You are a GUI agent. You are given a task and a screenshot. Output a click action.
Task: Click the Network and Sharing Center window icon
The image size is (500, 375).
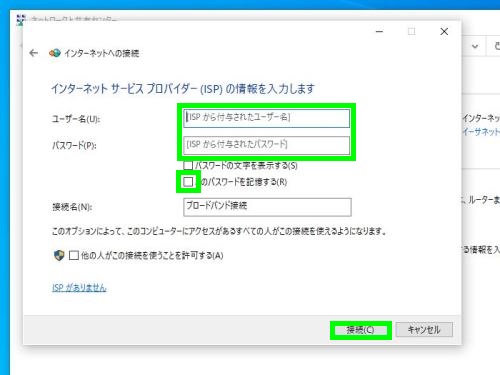(x=21, y=20)
